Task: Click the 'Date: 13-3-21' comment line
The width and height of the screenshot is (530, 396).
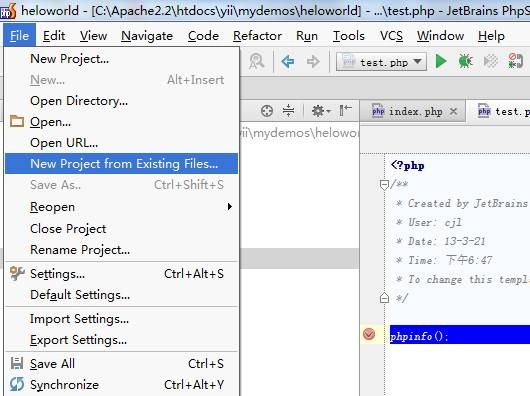Action: [x=440, y=241]
